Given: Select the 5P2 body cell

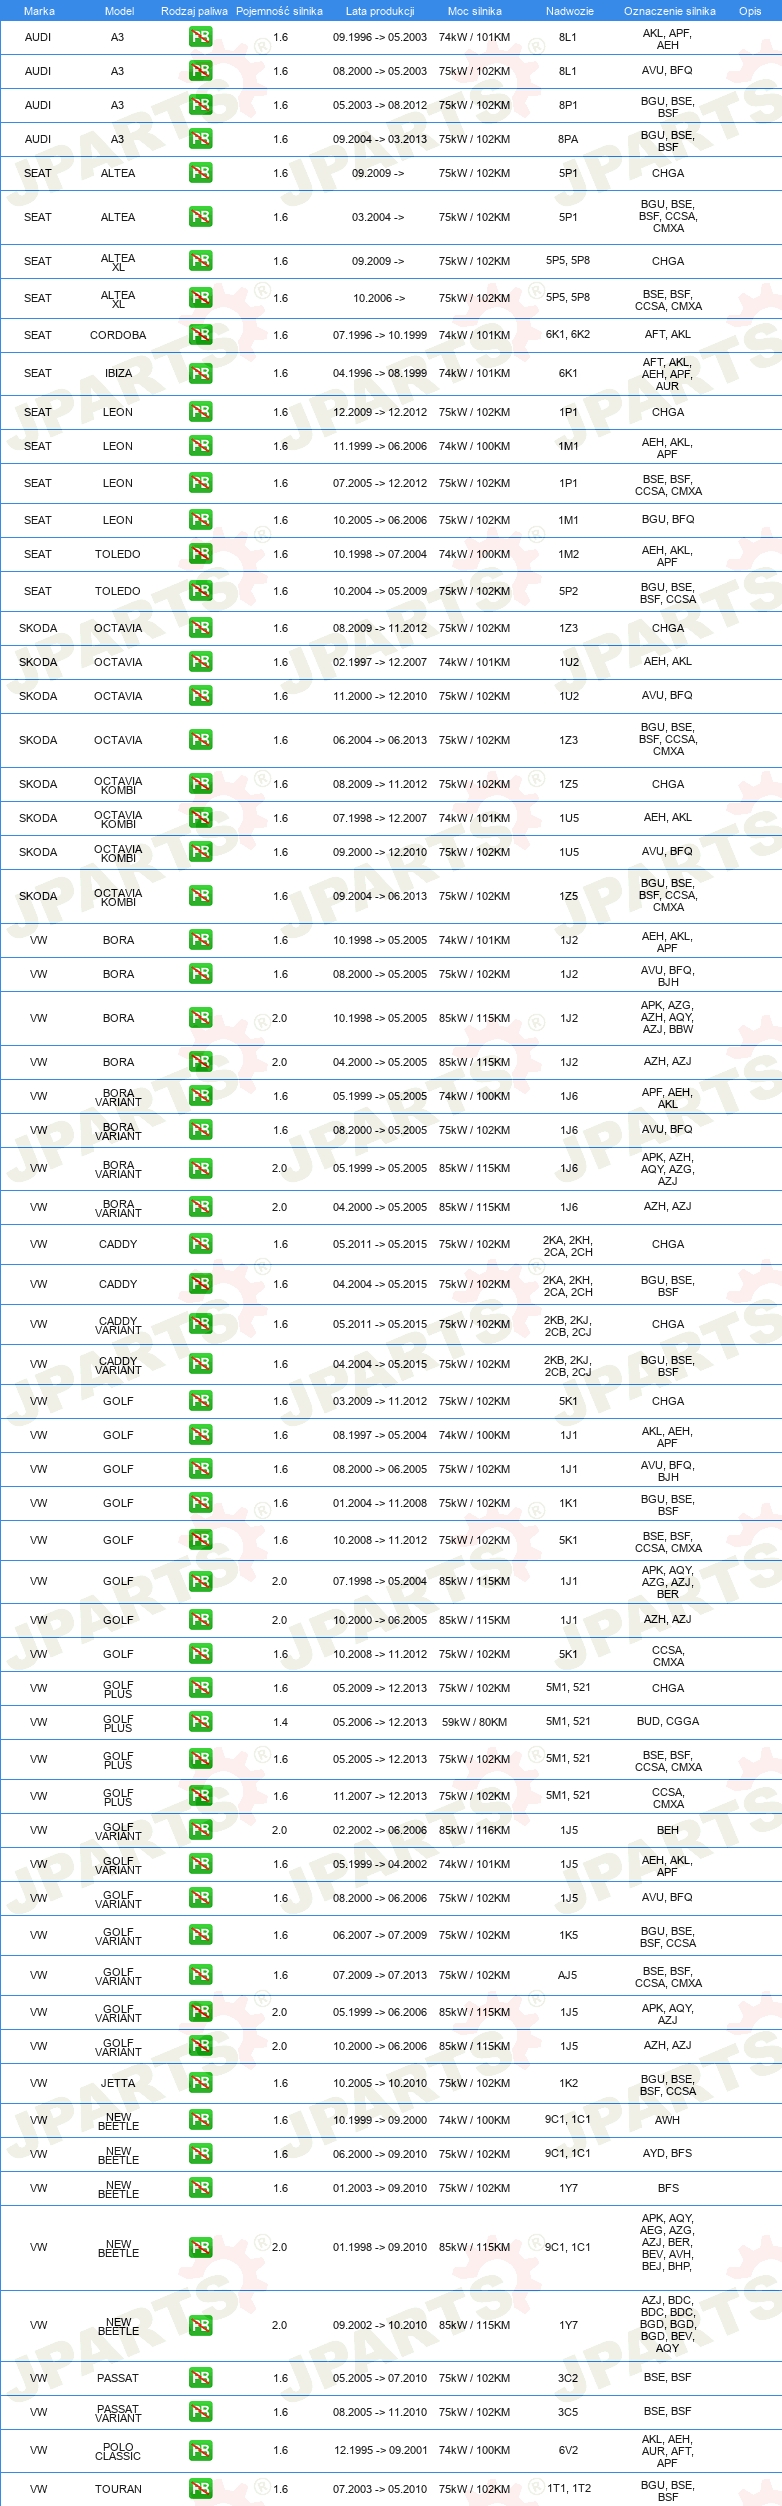Looking at the screenshot, I should pos(568,591).
